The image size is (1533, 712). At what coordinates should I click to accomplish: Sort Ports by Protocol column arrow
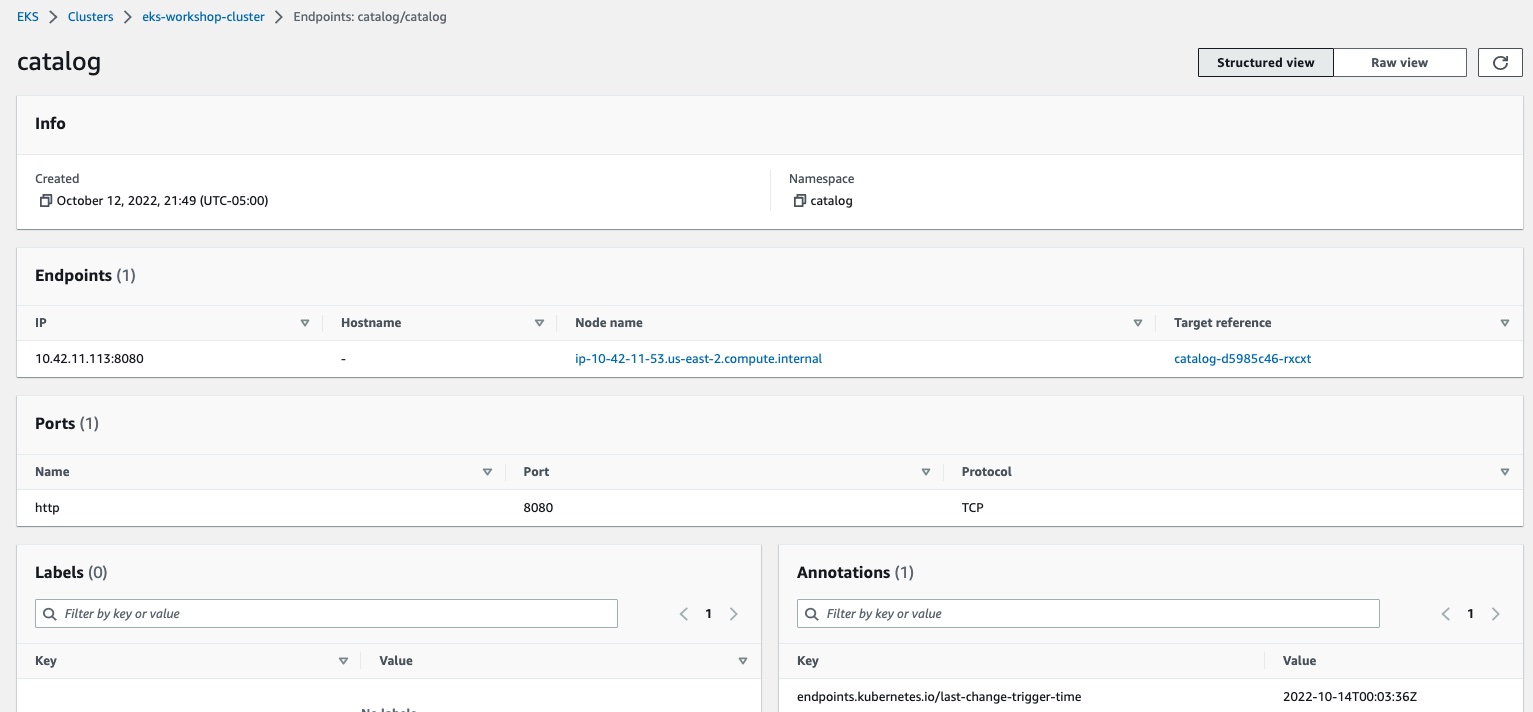pos(1504,472)
